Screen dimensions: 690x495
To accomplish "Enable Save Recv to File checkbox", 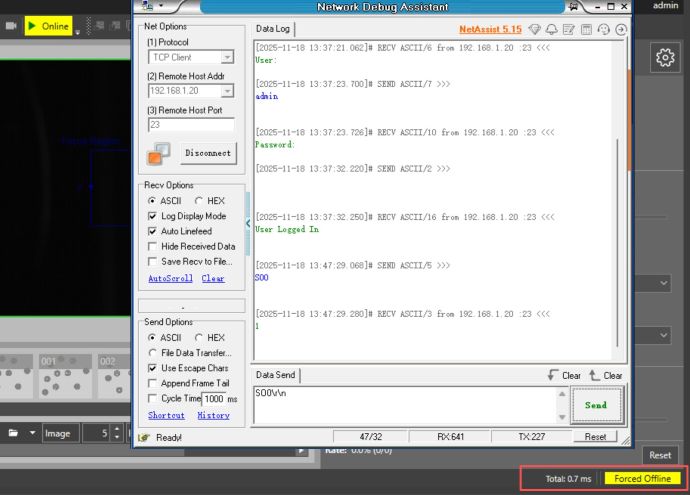I will (152, 261).
